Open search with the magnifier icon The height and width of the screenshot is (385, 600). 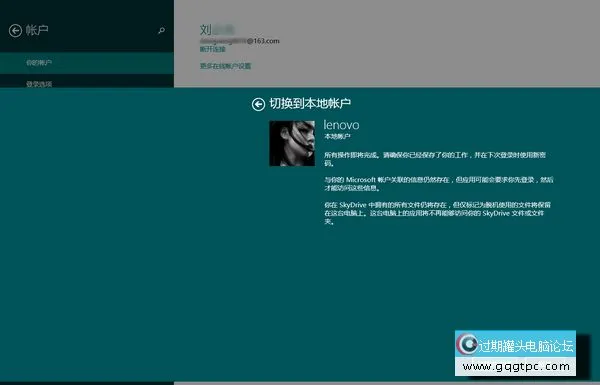click(161, 30)
